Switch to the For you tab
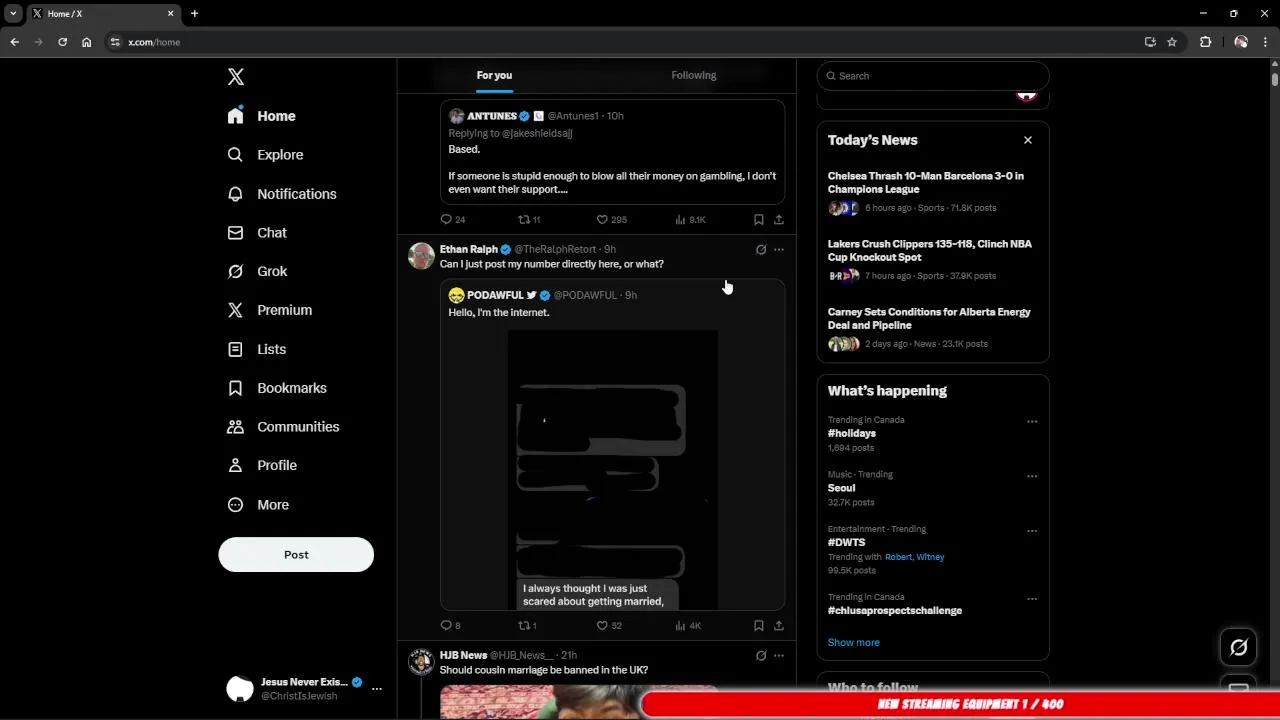The height and width of the screenshot is (720, 1280). (x=494, y=75)
